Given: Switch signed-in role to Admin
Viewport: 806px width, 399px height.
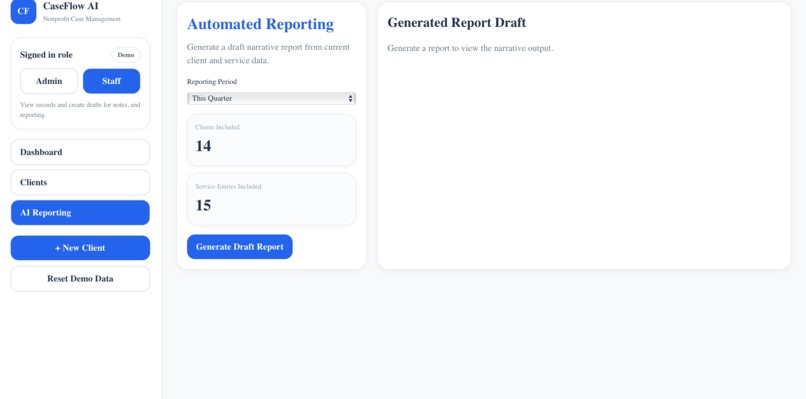Looking at the screenshot, I should (49, 81).
